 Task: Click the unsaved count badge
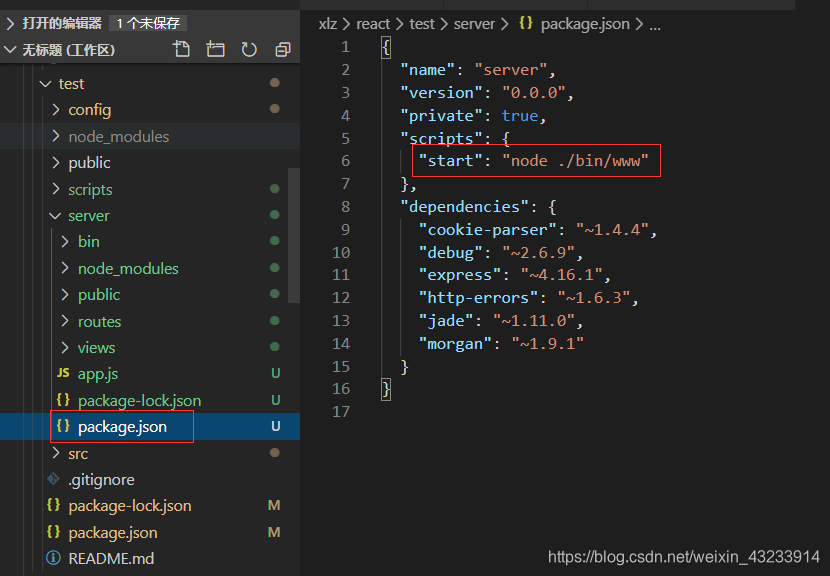click(x=148, y=23)
